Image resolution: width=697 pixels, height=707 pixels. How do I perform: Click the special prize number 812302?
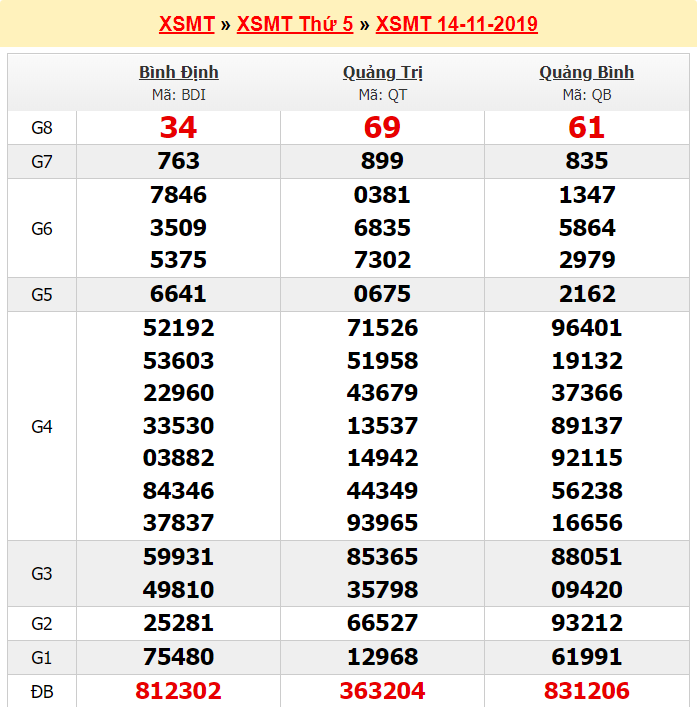coord(179,691)
